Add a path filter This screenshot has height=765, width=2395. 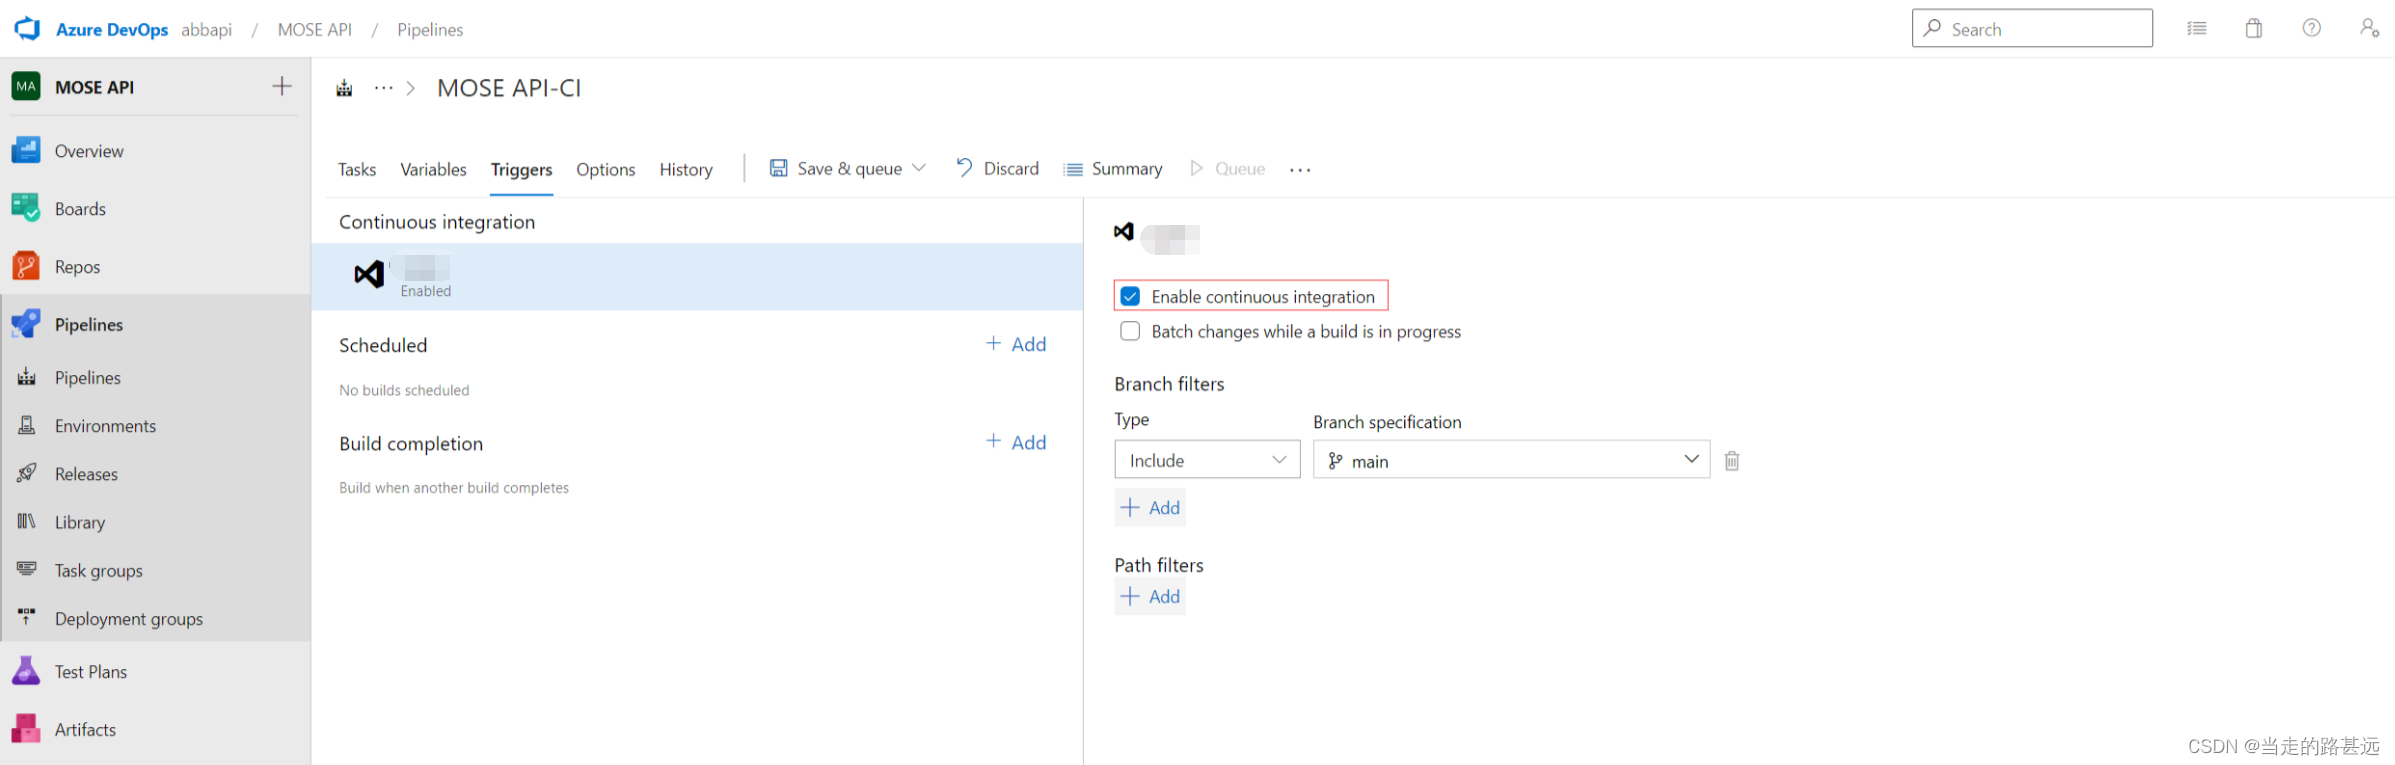(1150, 596)
